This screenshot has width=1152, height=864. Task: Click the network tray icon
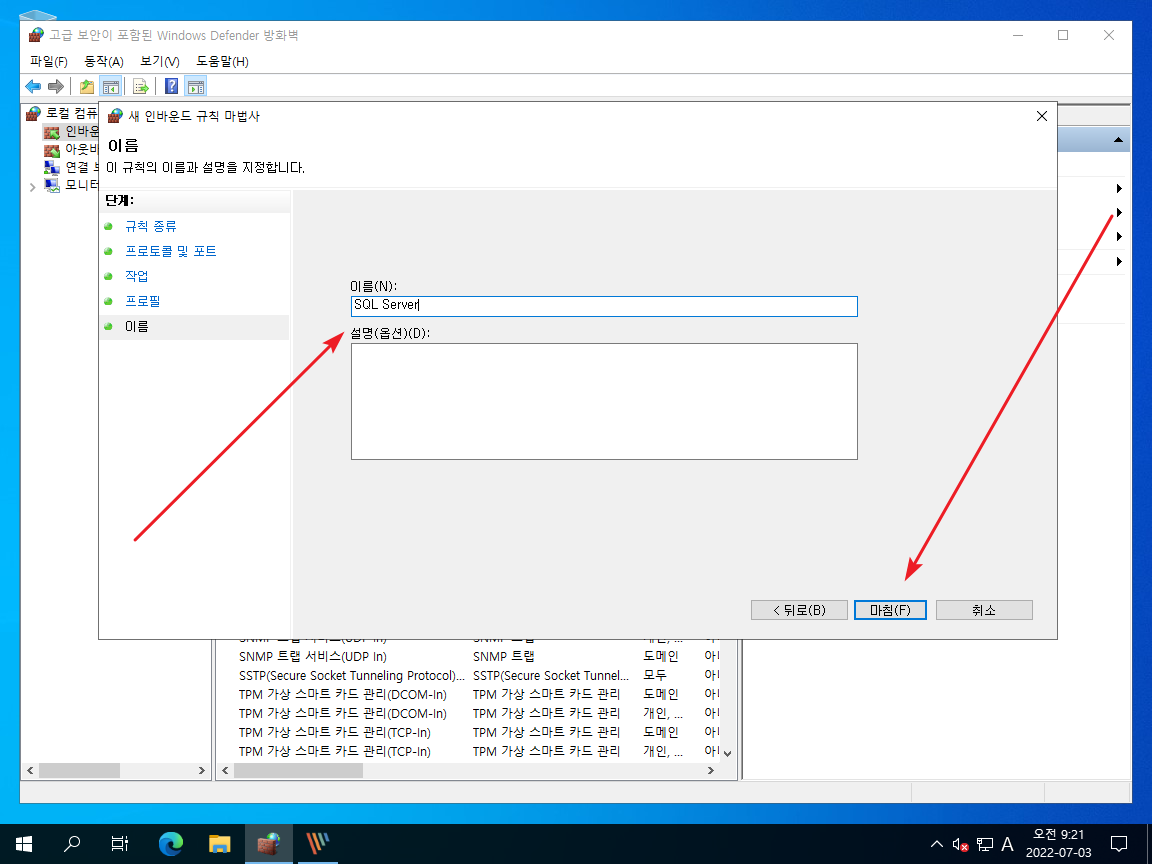(984, 845)
